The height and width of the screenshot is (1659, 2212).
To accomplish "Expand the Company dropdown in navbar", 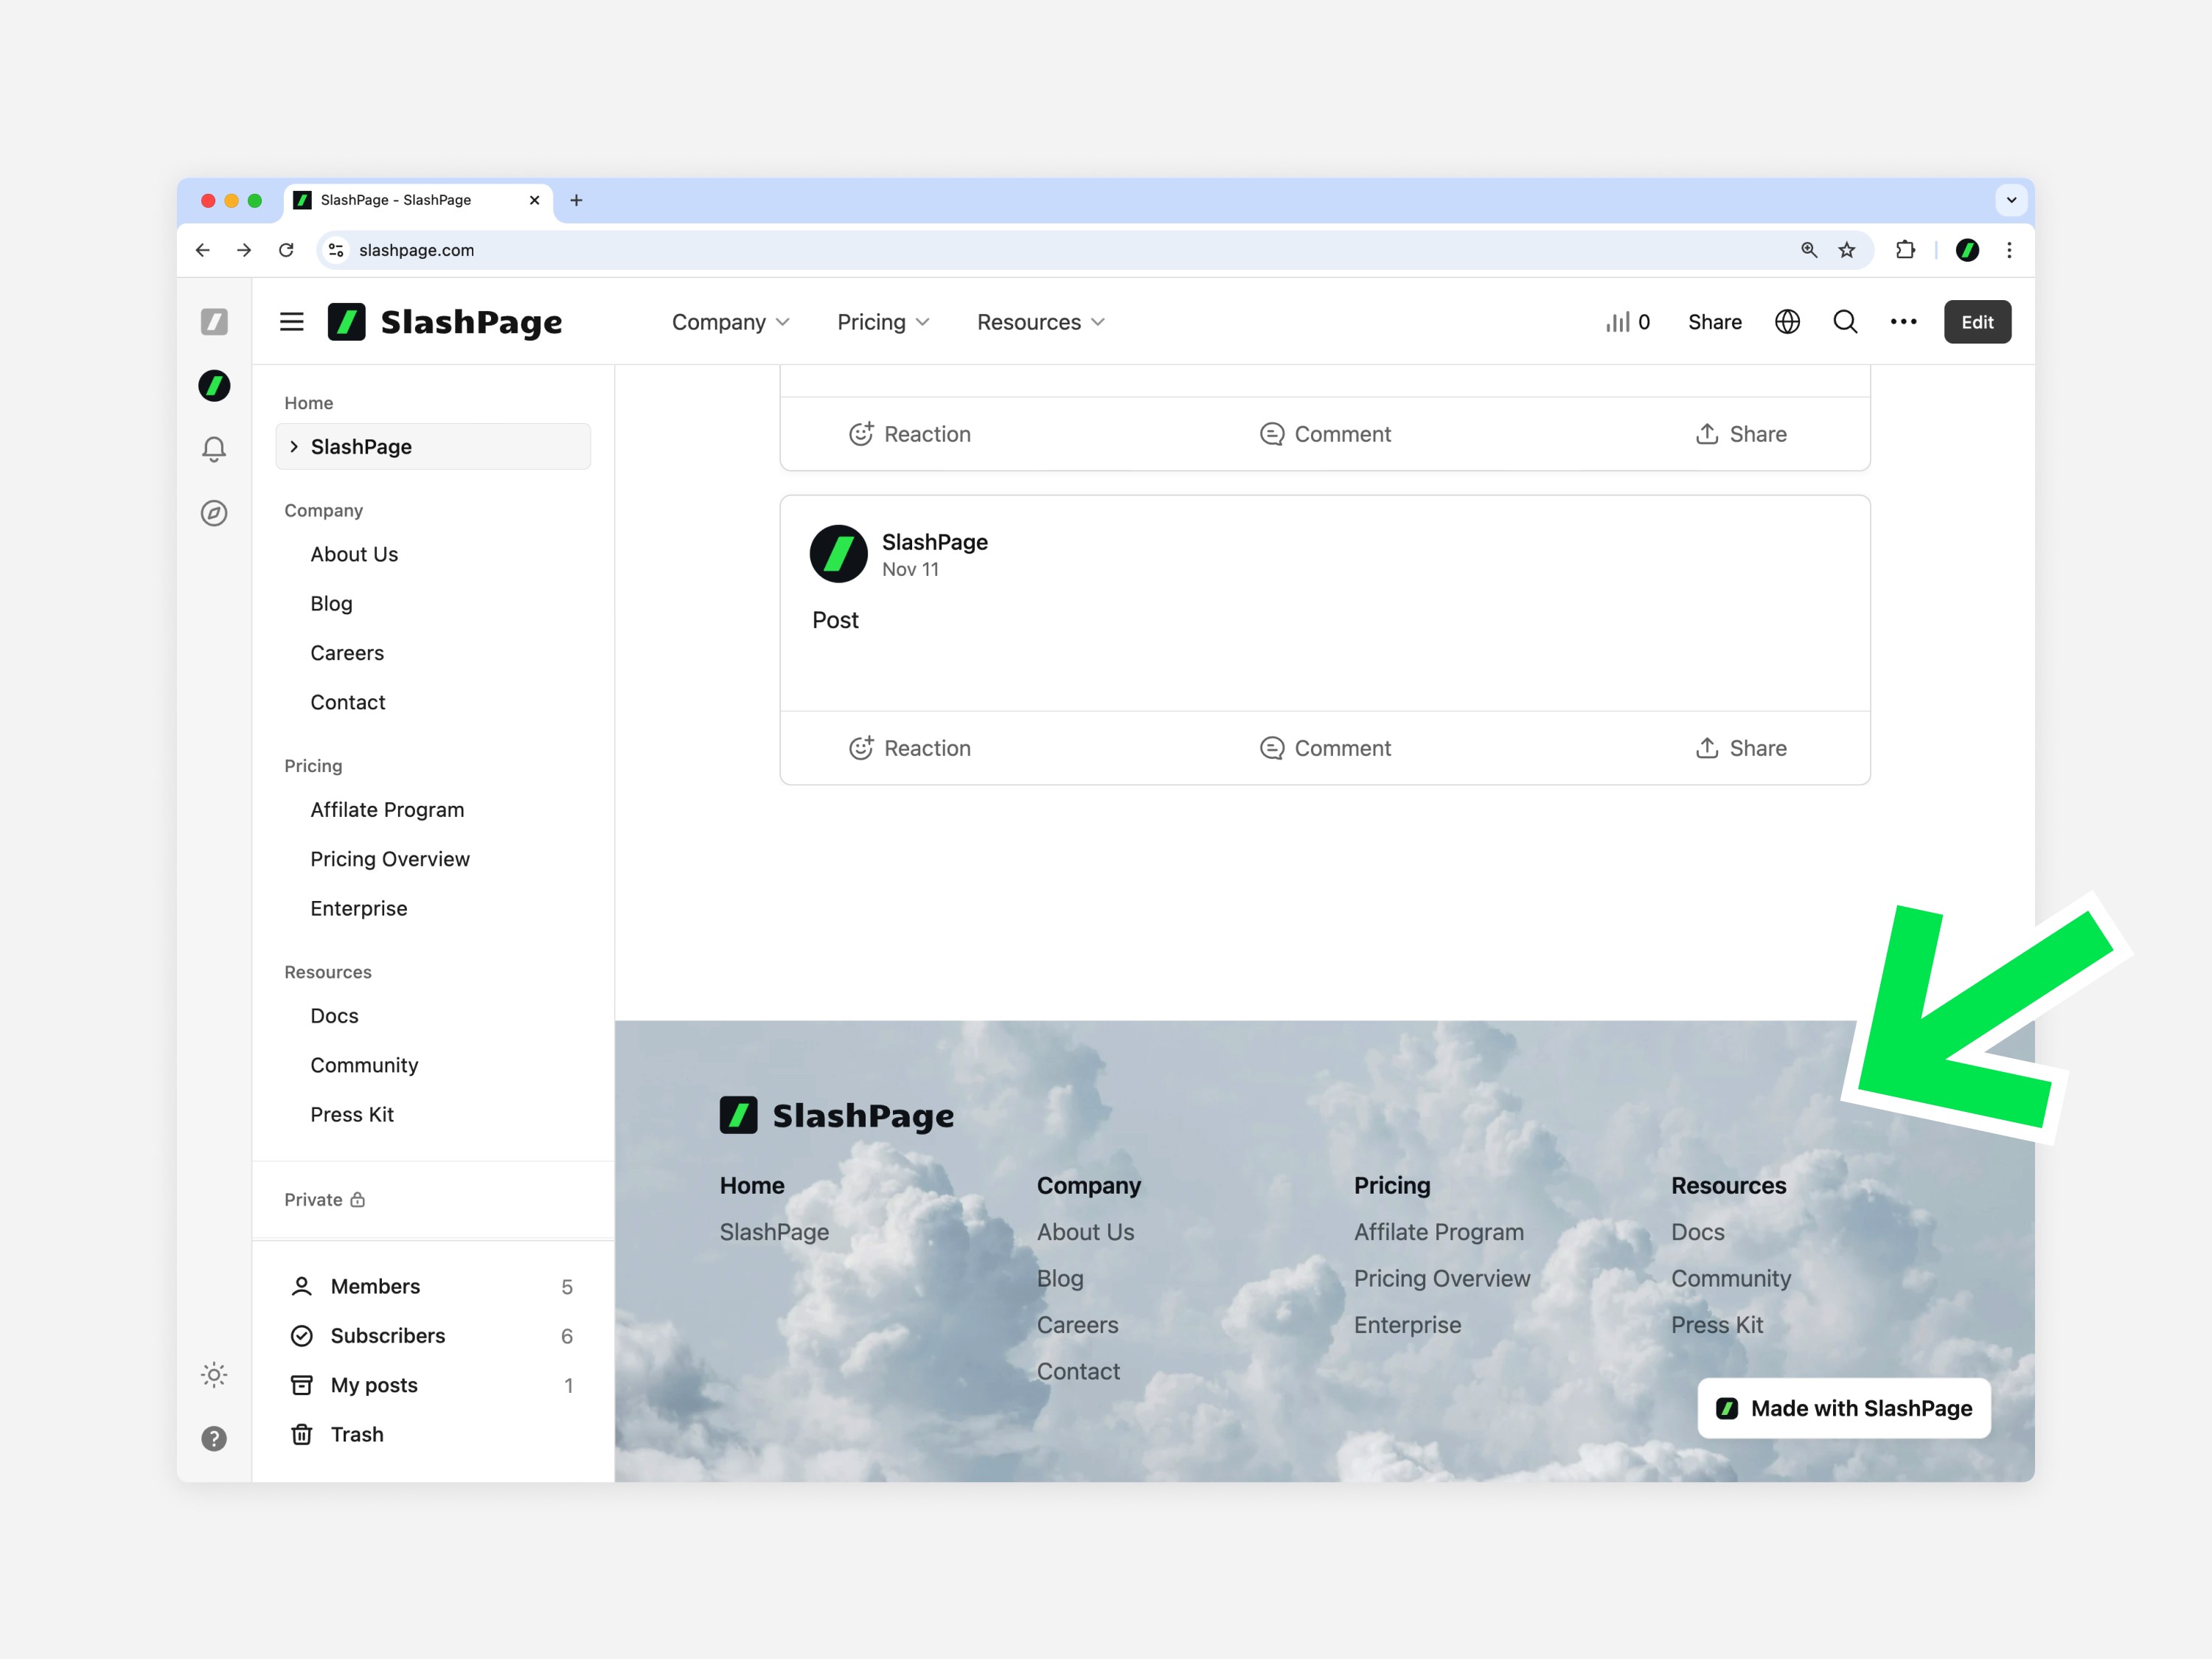I will (x=730, y=322).
